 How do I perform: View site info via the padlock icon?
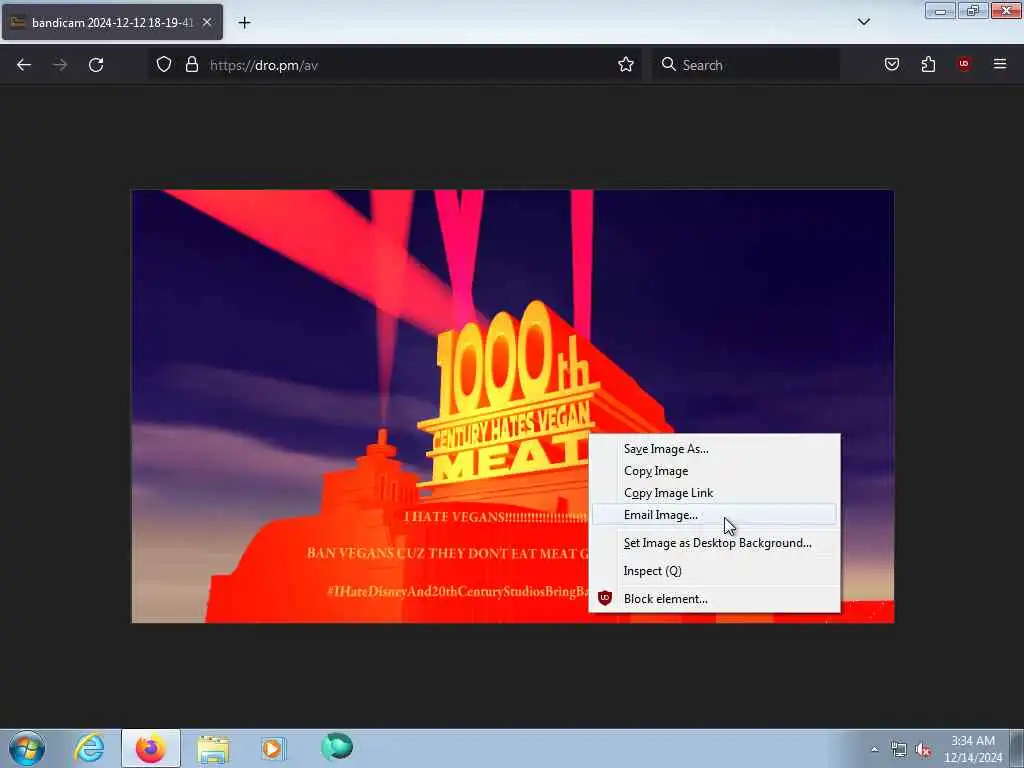(x=191, y=64)
